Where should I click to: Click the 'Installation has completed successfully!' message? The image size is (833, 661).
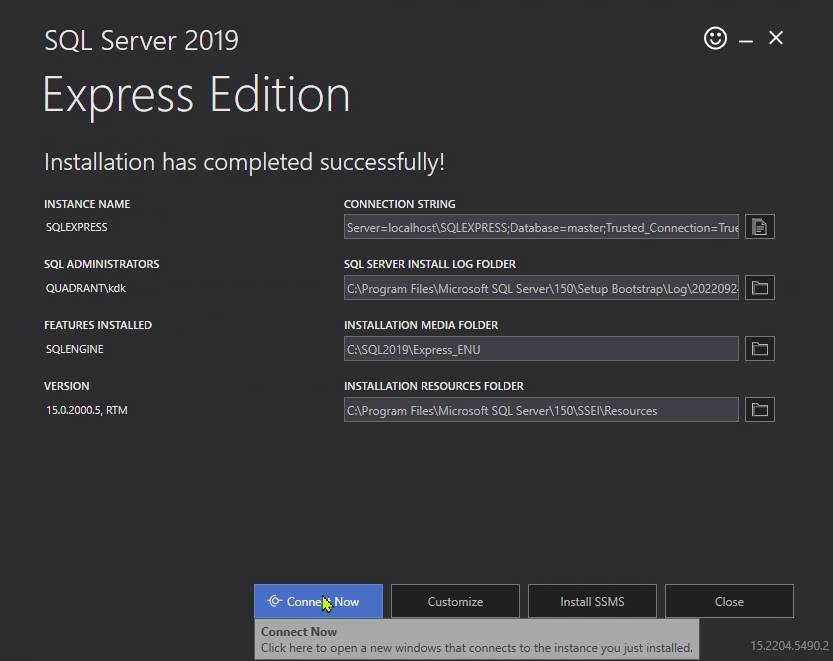[x=244, y=162]
